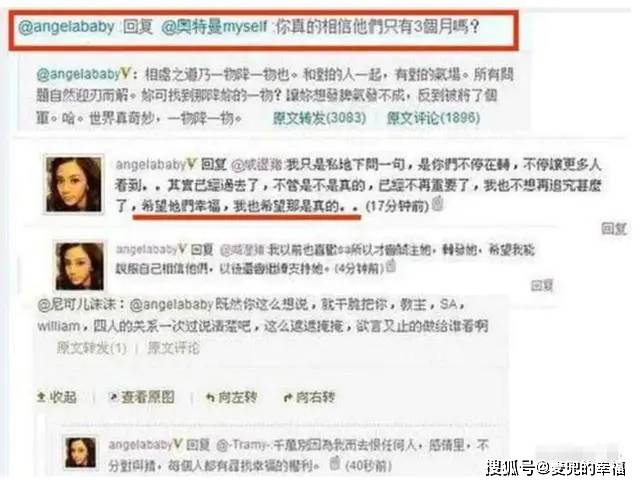This screenshot has width=640, height=485.
Task: Click the trash icon after 4分钟前
Action: (x=391, y=266)
